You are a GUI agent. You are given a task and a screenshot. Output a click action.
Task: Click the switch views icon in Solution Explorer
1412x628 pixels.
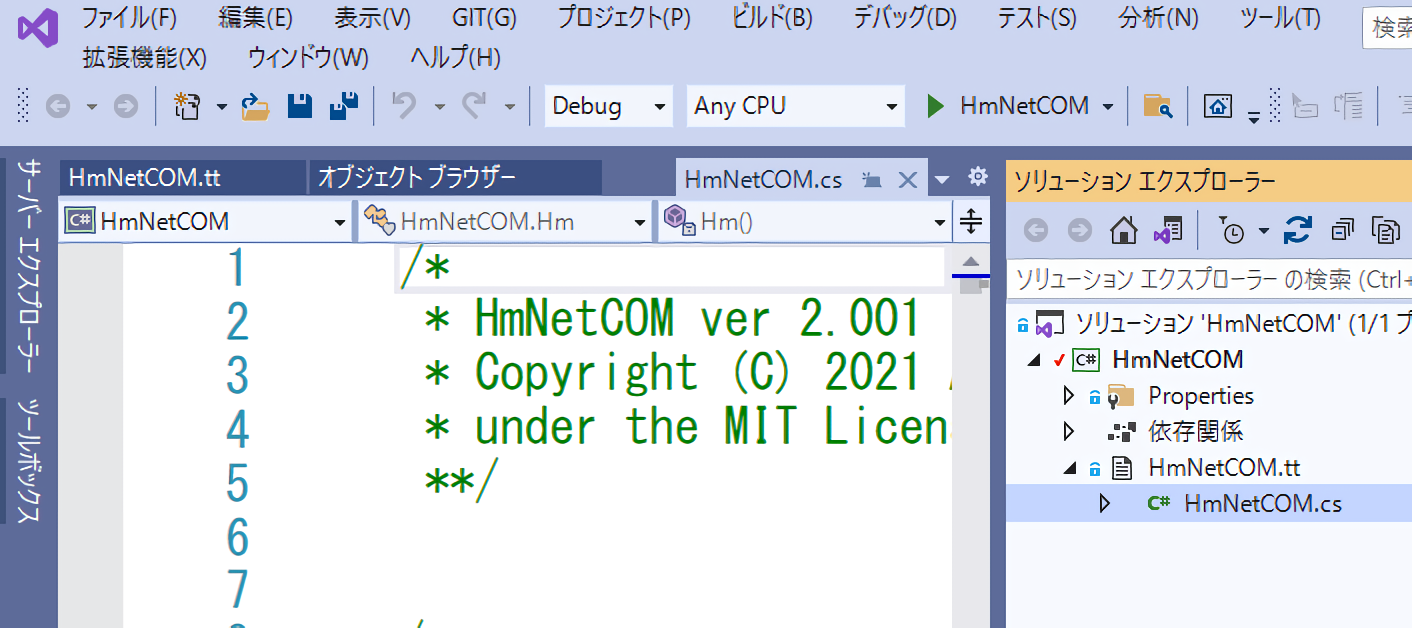point(1168,232)
